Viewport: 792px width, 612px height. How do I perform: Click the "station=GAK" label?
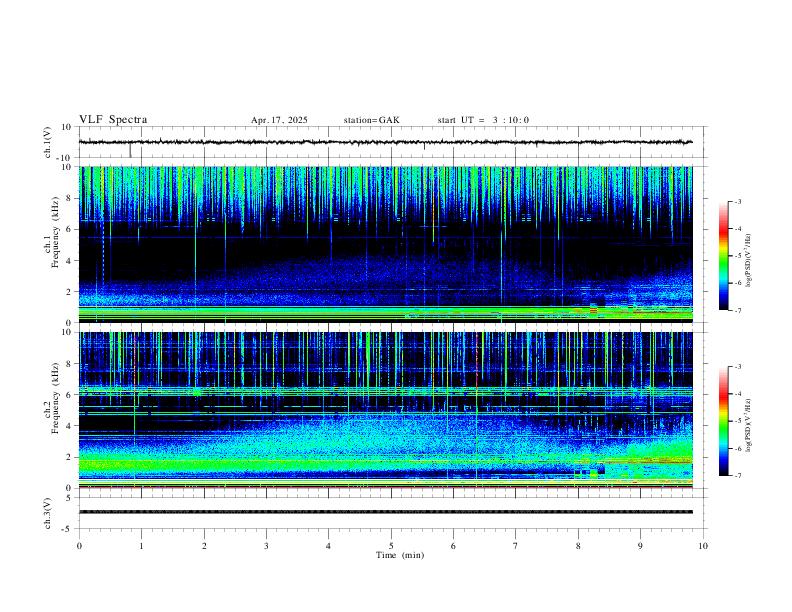[x=371, y=120]
